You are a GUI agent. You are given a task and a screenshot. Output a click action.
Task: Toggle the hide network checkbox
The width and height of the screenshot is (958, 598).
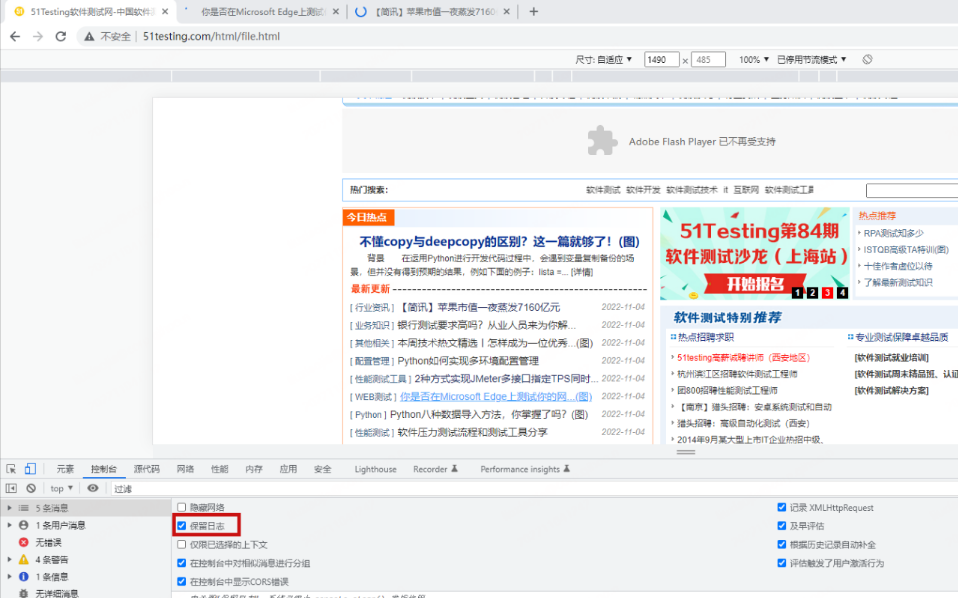tap(181, 507)
